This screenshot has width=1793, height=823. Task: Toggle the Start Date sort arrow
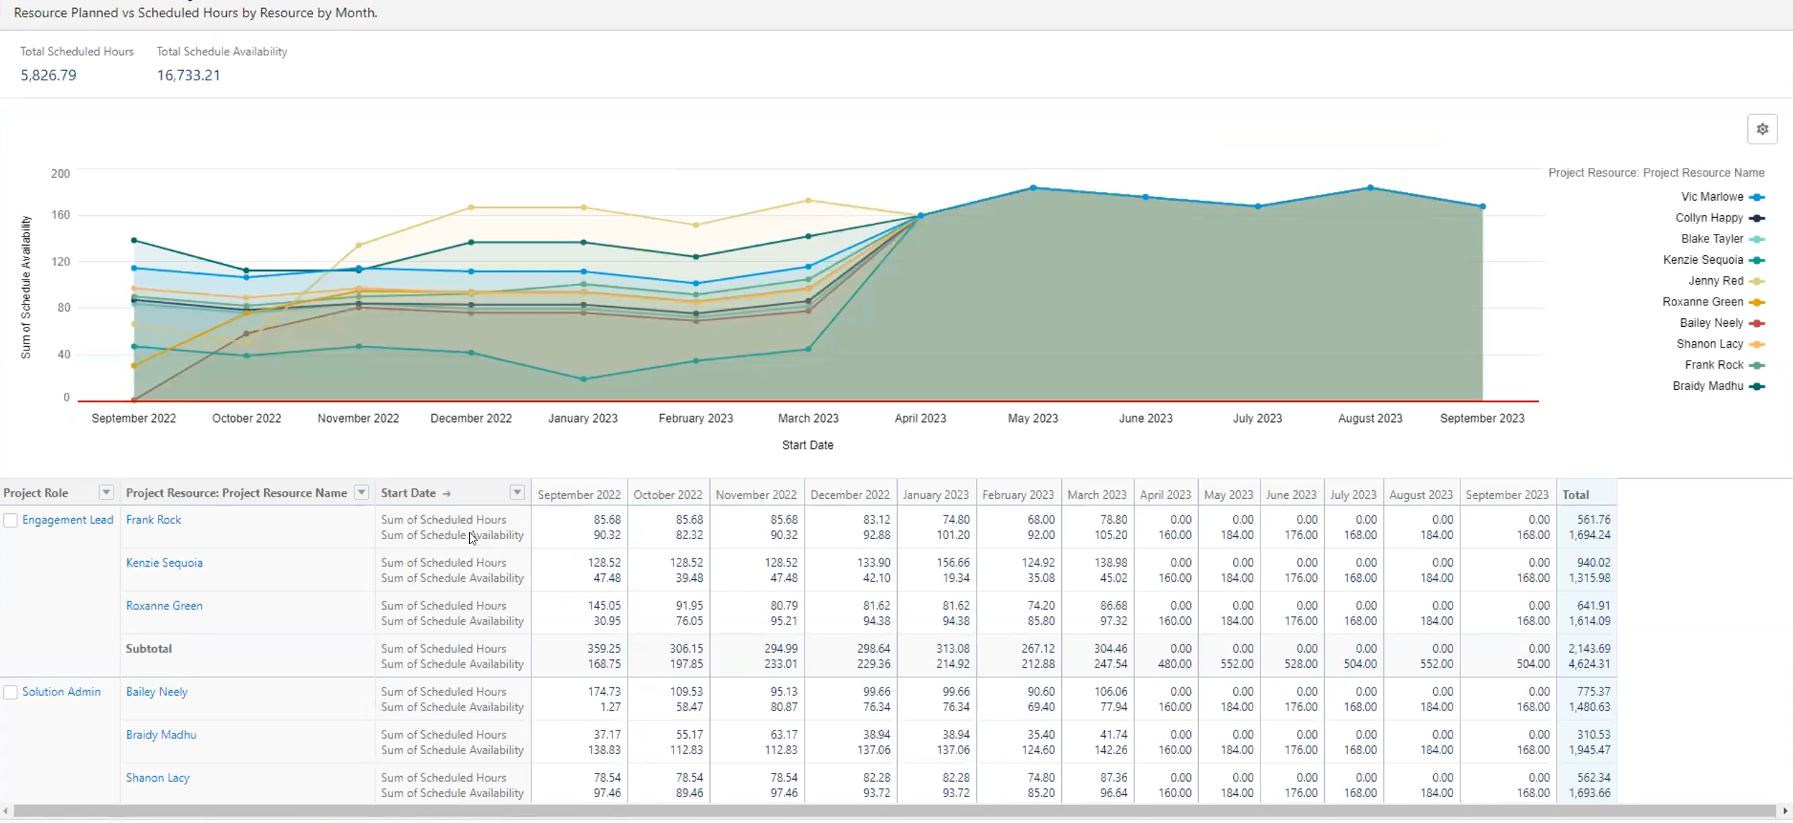[x=447, y=494]
